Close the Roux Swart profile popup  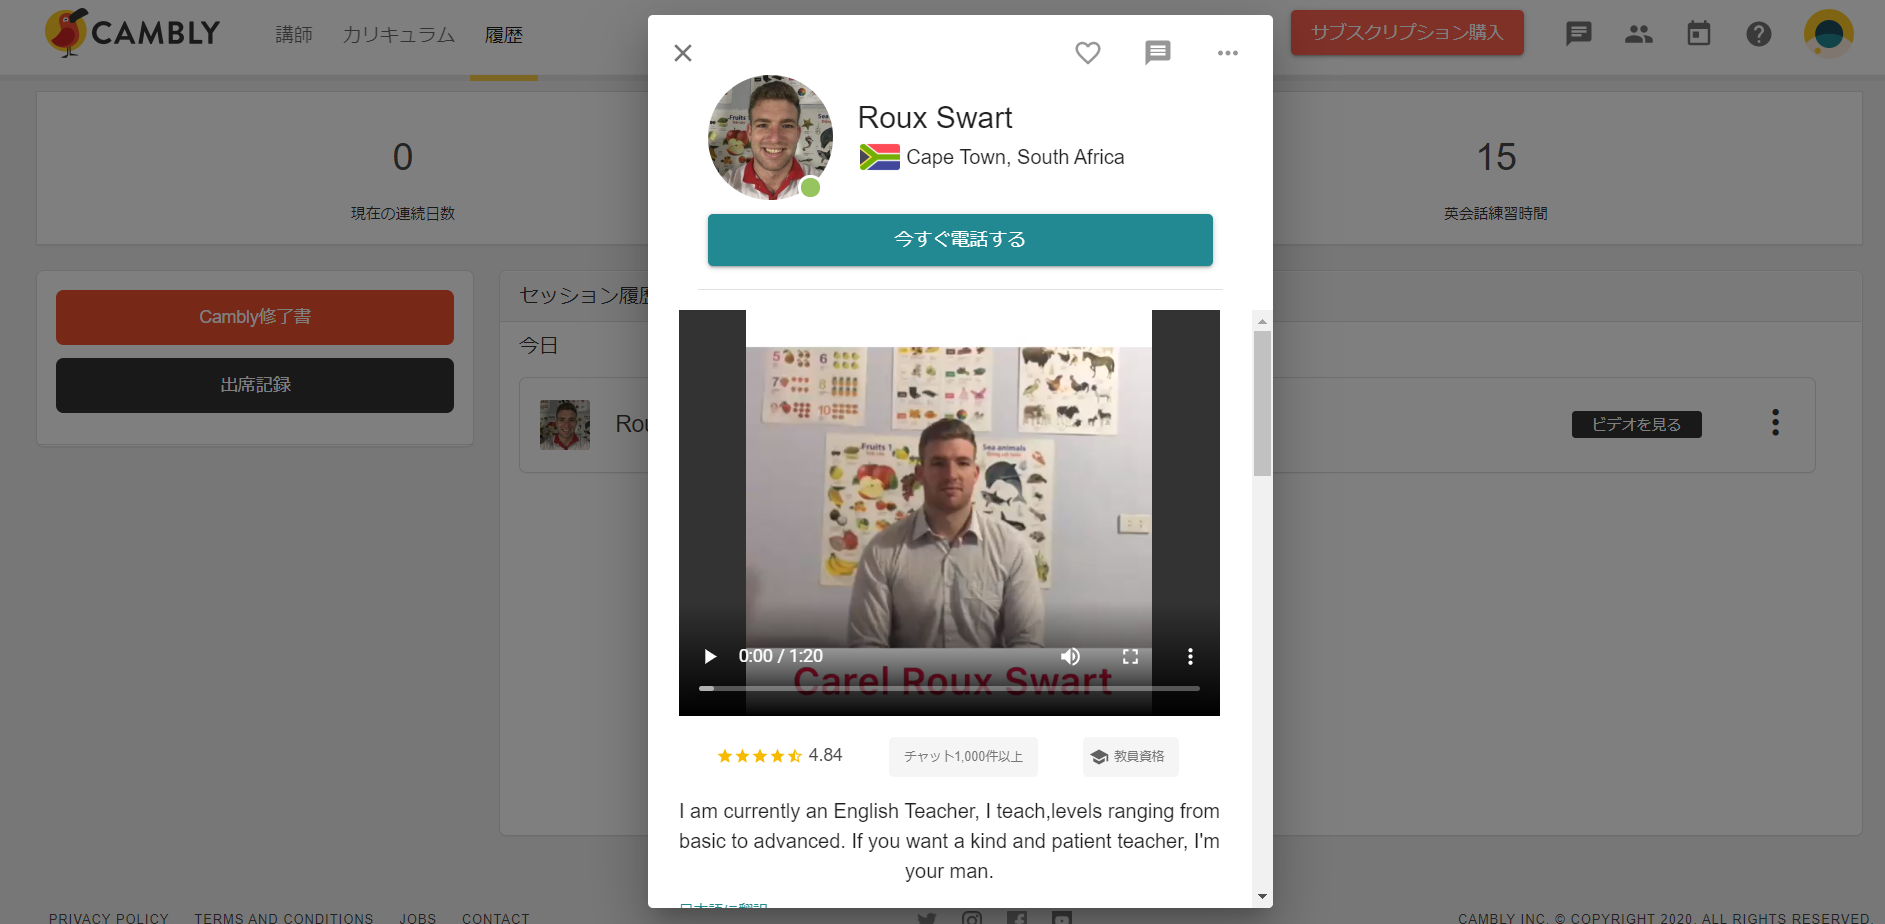(x=683, y=53)
